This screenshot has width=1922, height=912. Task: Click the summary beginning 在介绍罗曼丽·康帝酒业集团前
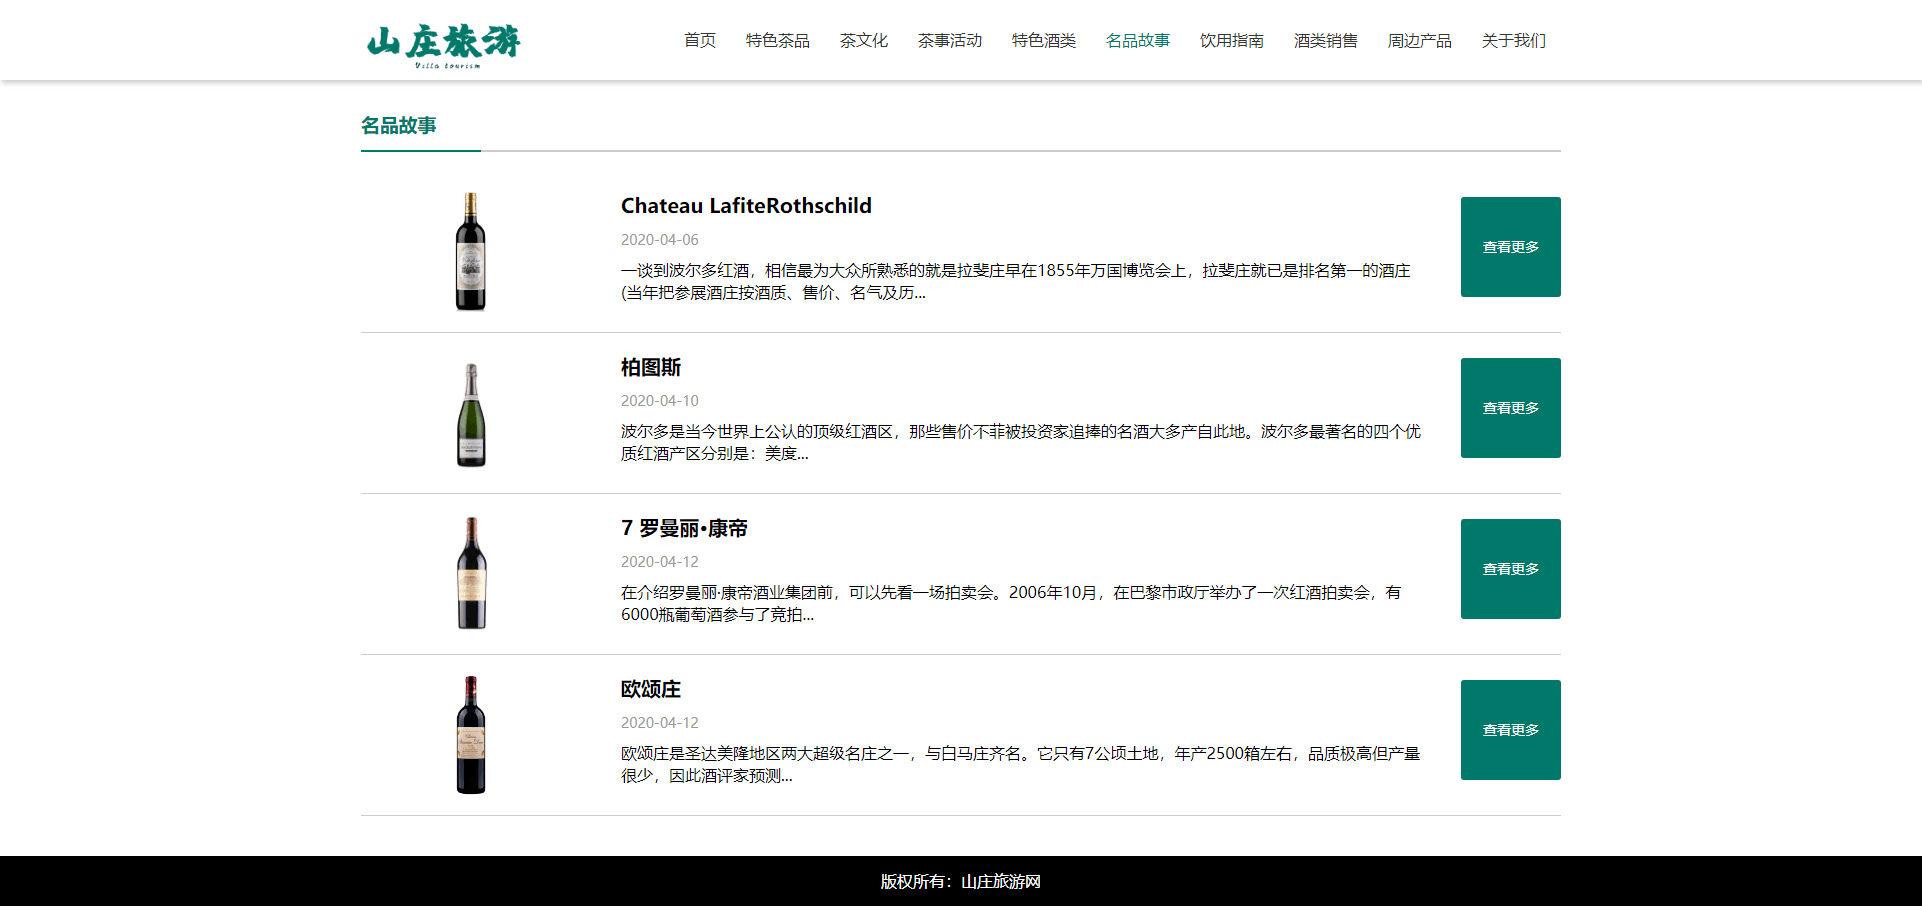[1011, 604]
